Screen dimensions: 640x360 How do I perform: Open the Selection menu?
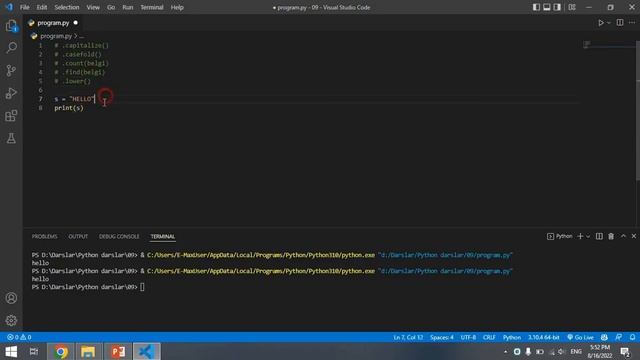(67, 7)
